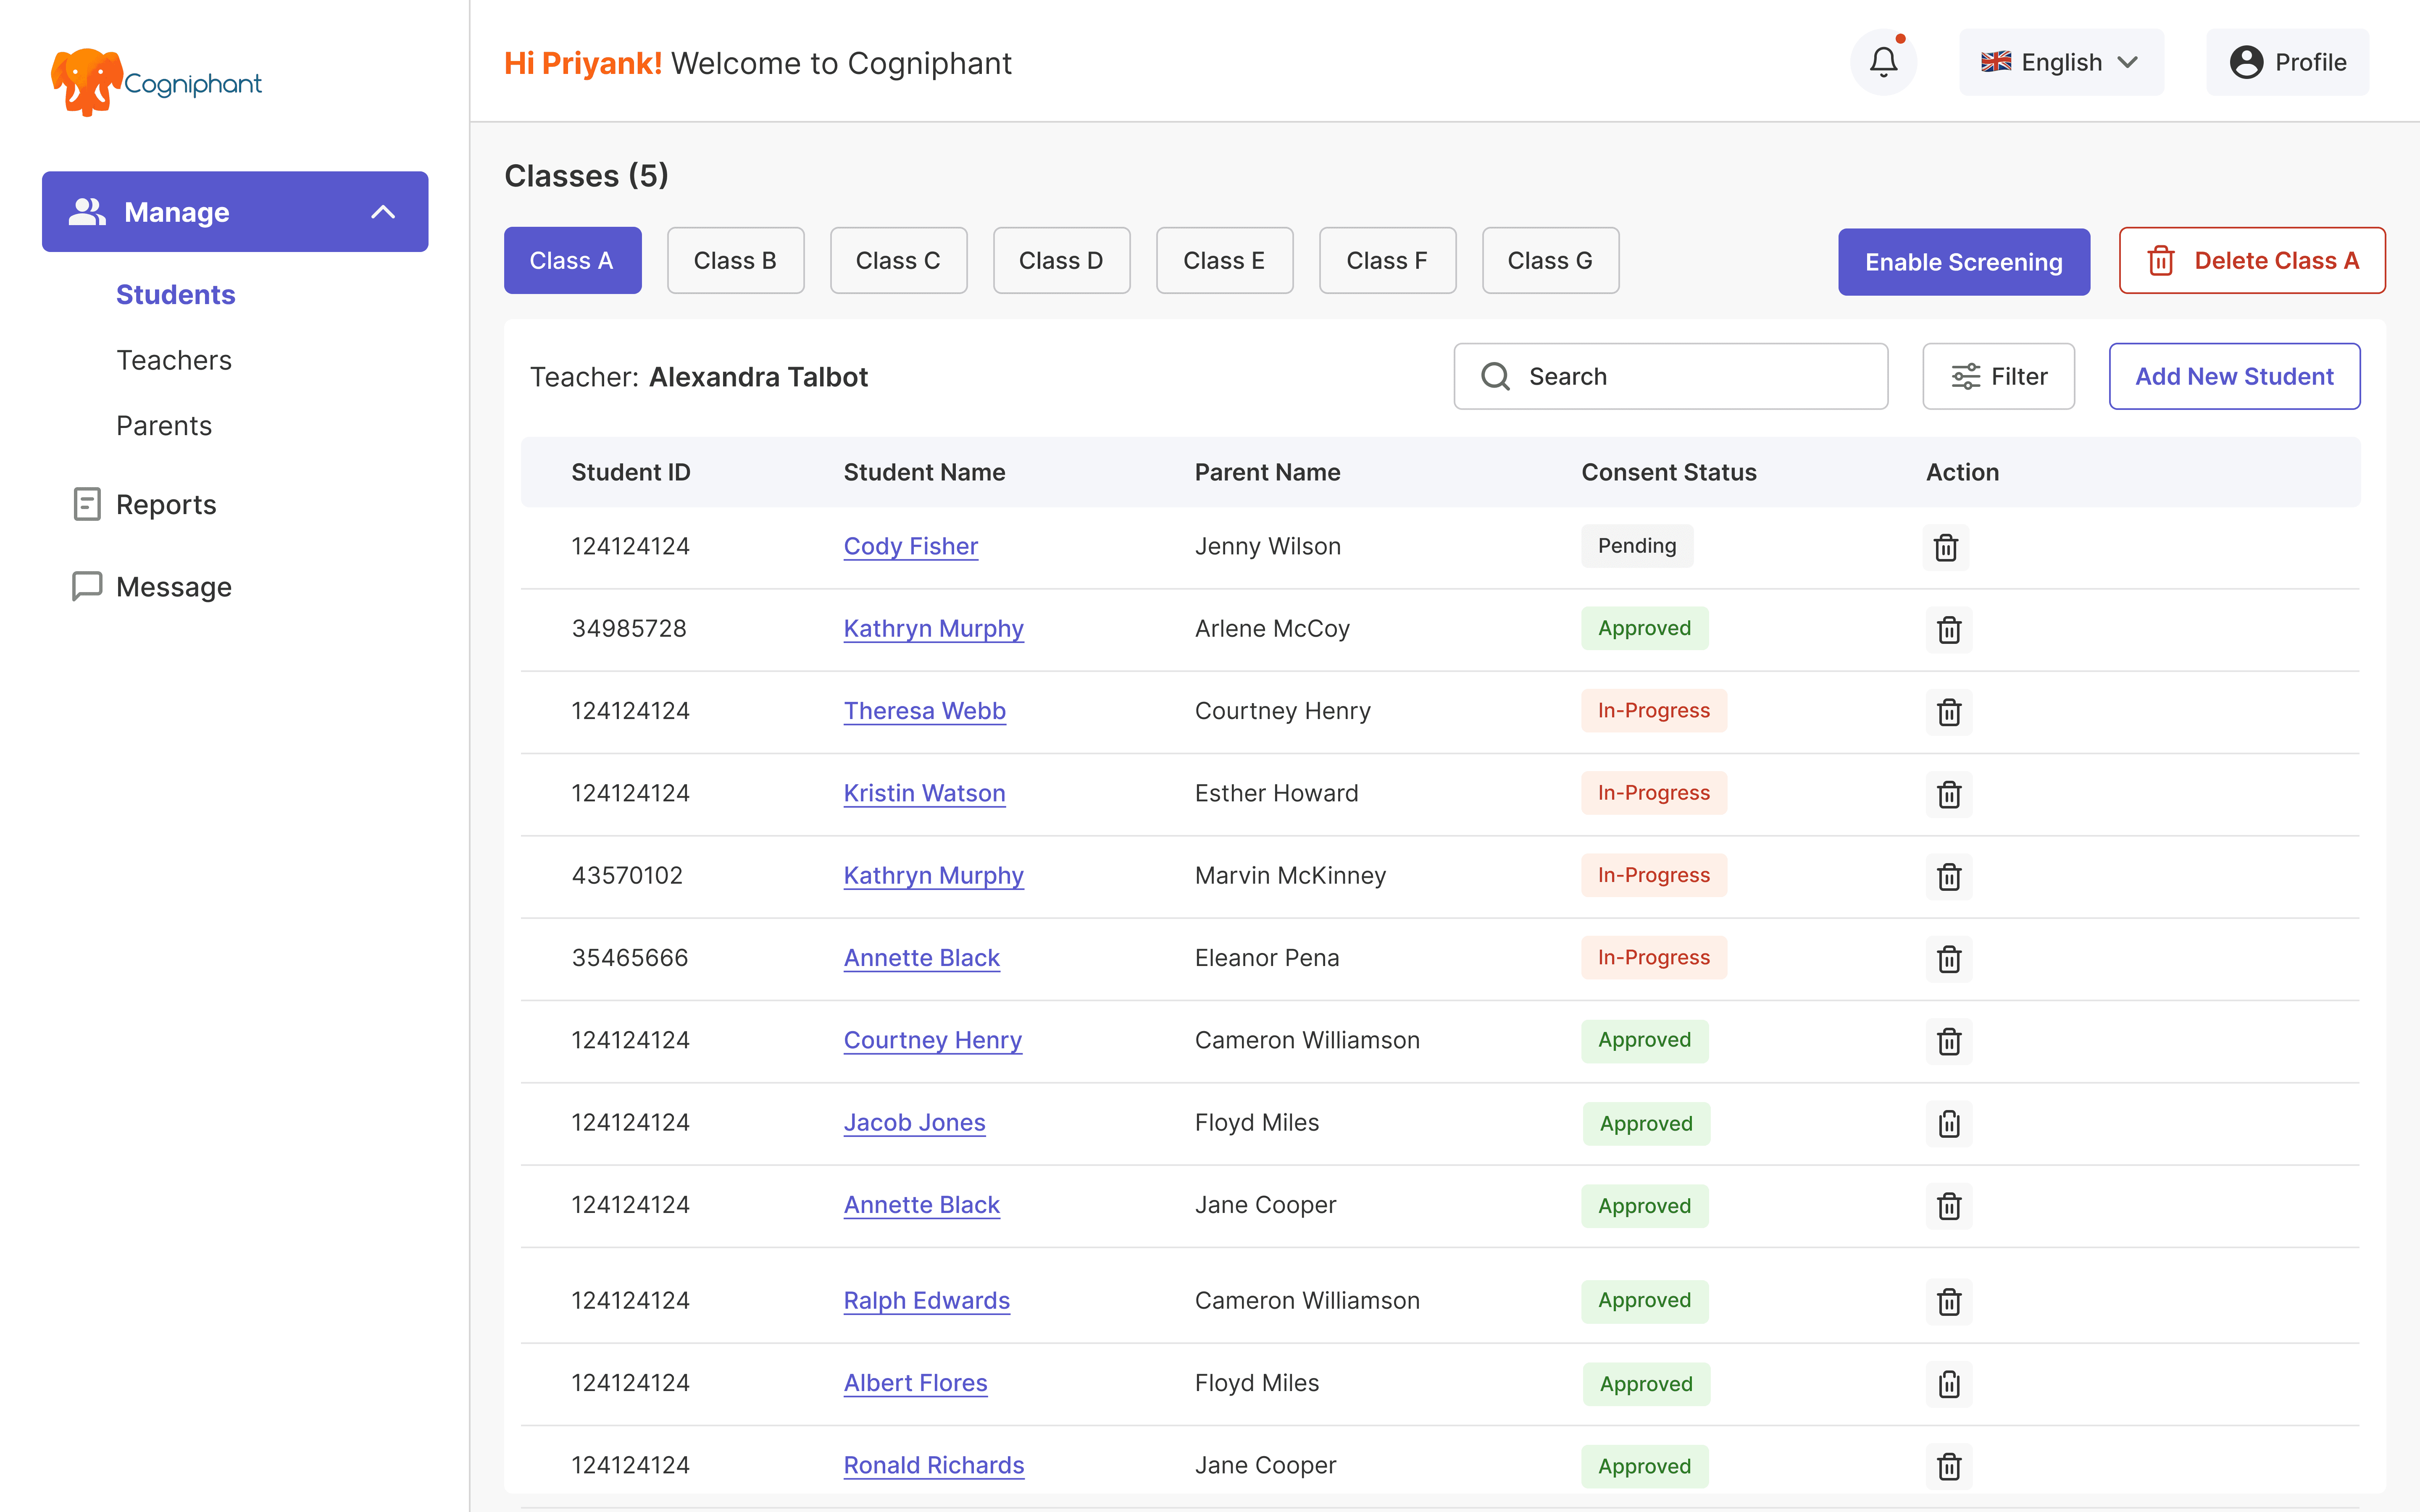2420x1512 pixels.
Task: Open Kristin Watson student link
Action: (x=924, y=793)
